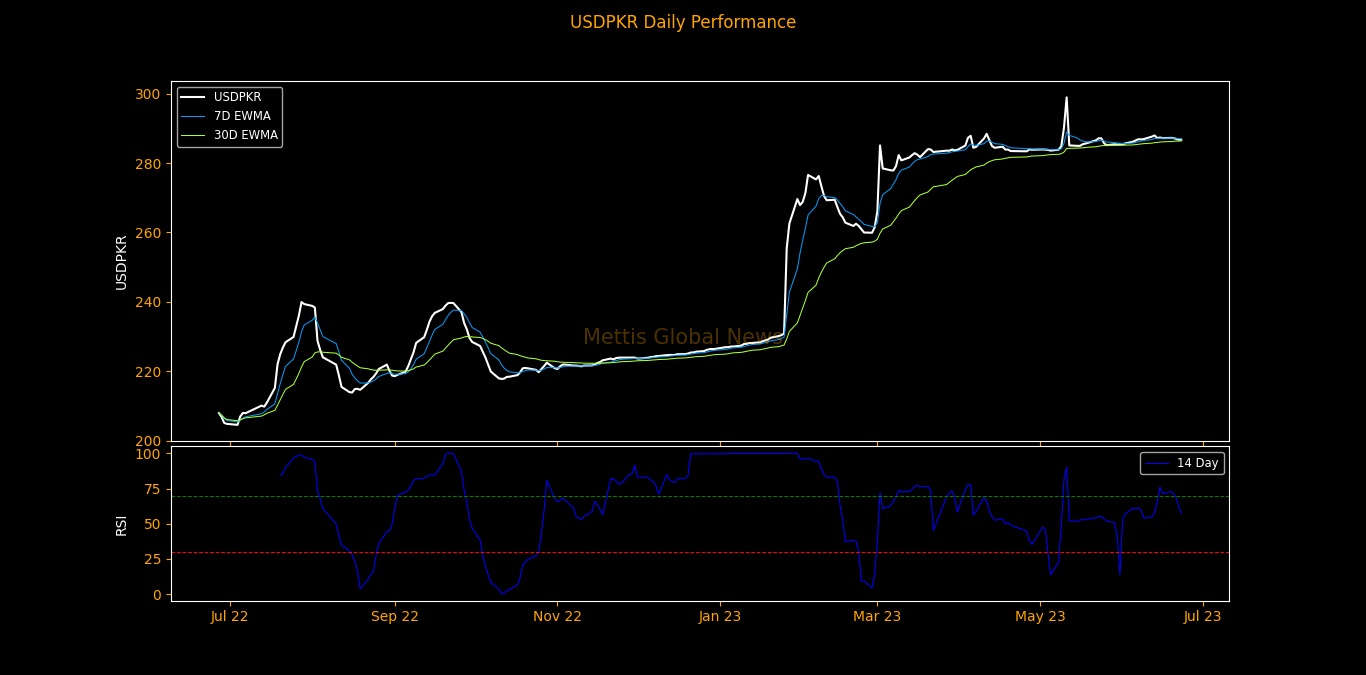
Task: Click the Jan 23 x-axis label
Action: (720, 617)
